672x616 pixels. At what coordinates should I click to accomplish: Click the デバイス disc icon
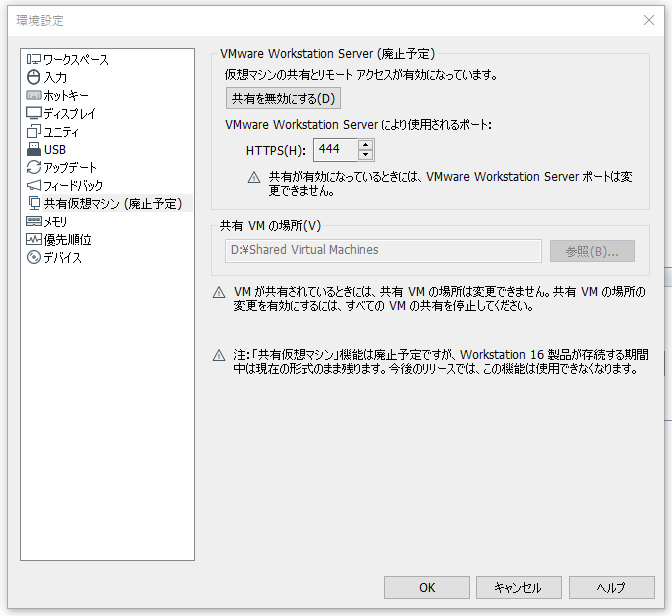pos(33,257)
